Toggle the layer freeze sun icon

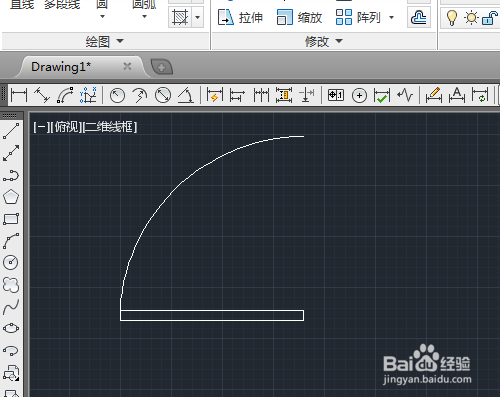[471, 18]
